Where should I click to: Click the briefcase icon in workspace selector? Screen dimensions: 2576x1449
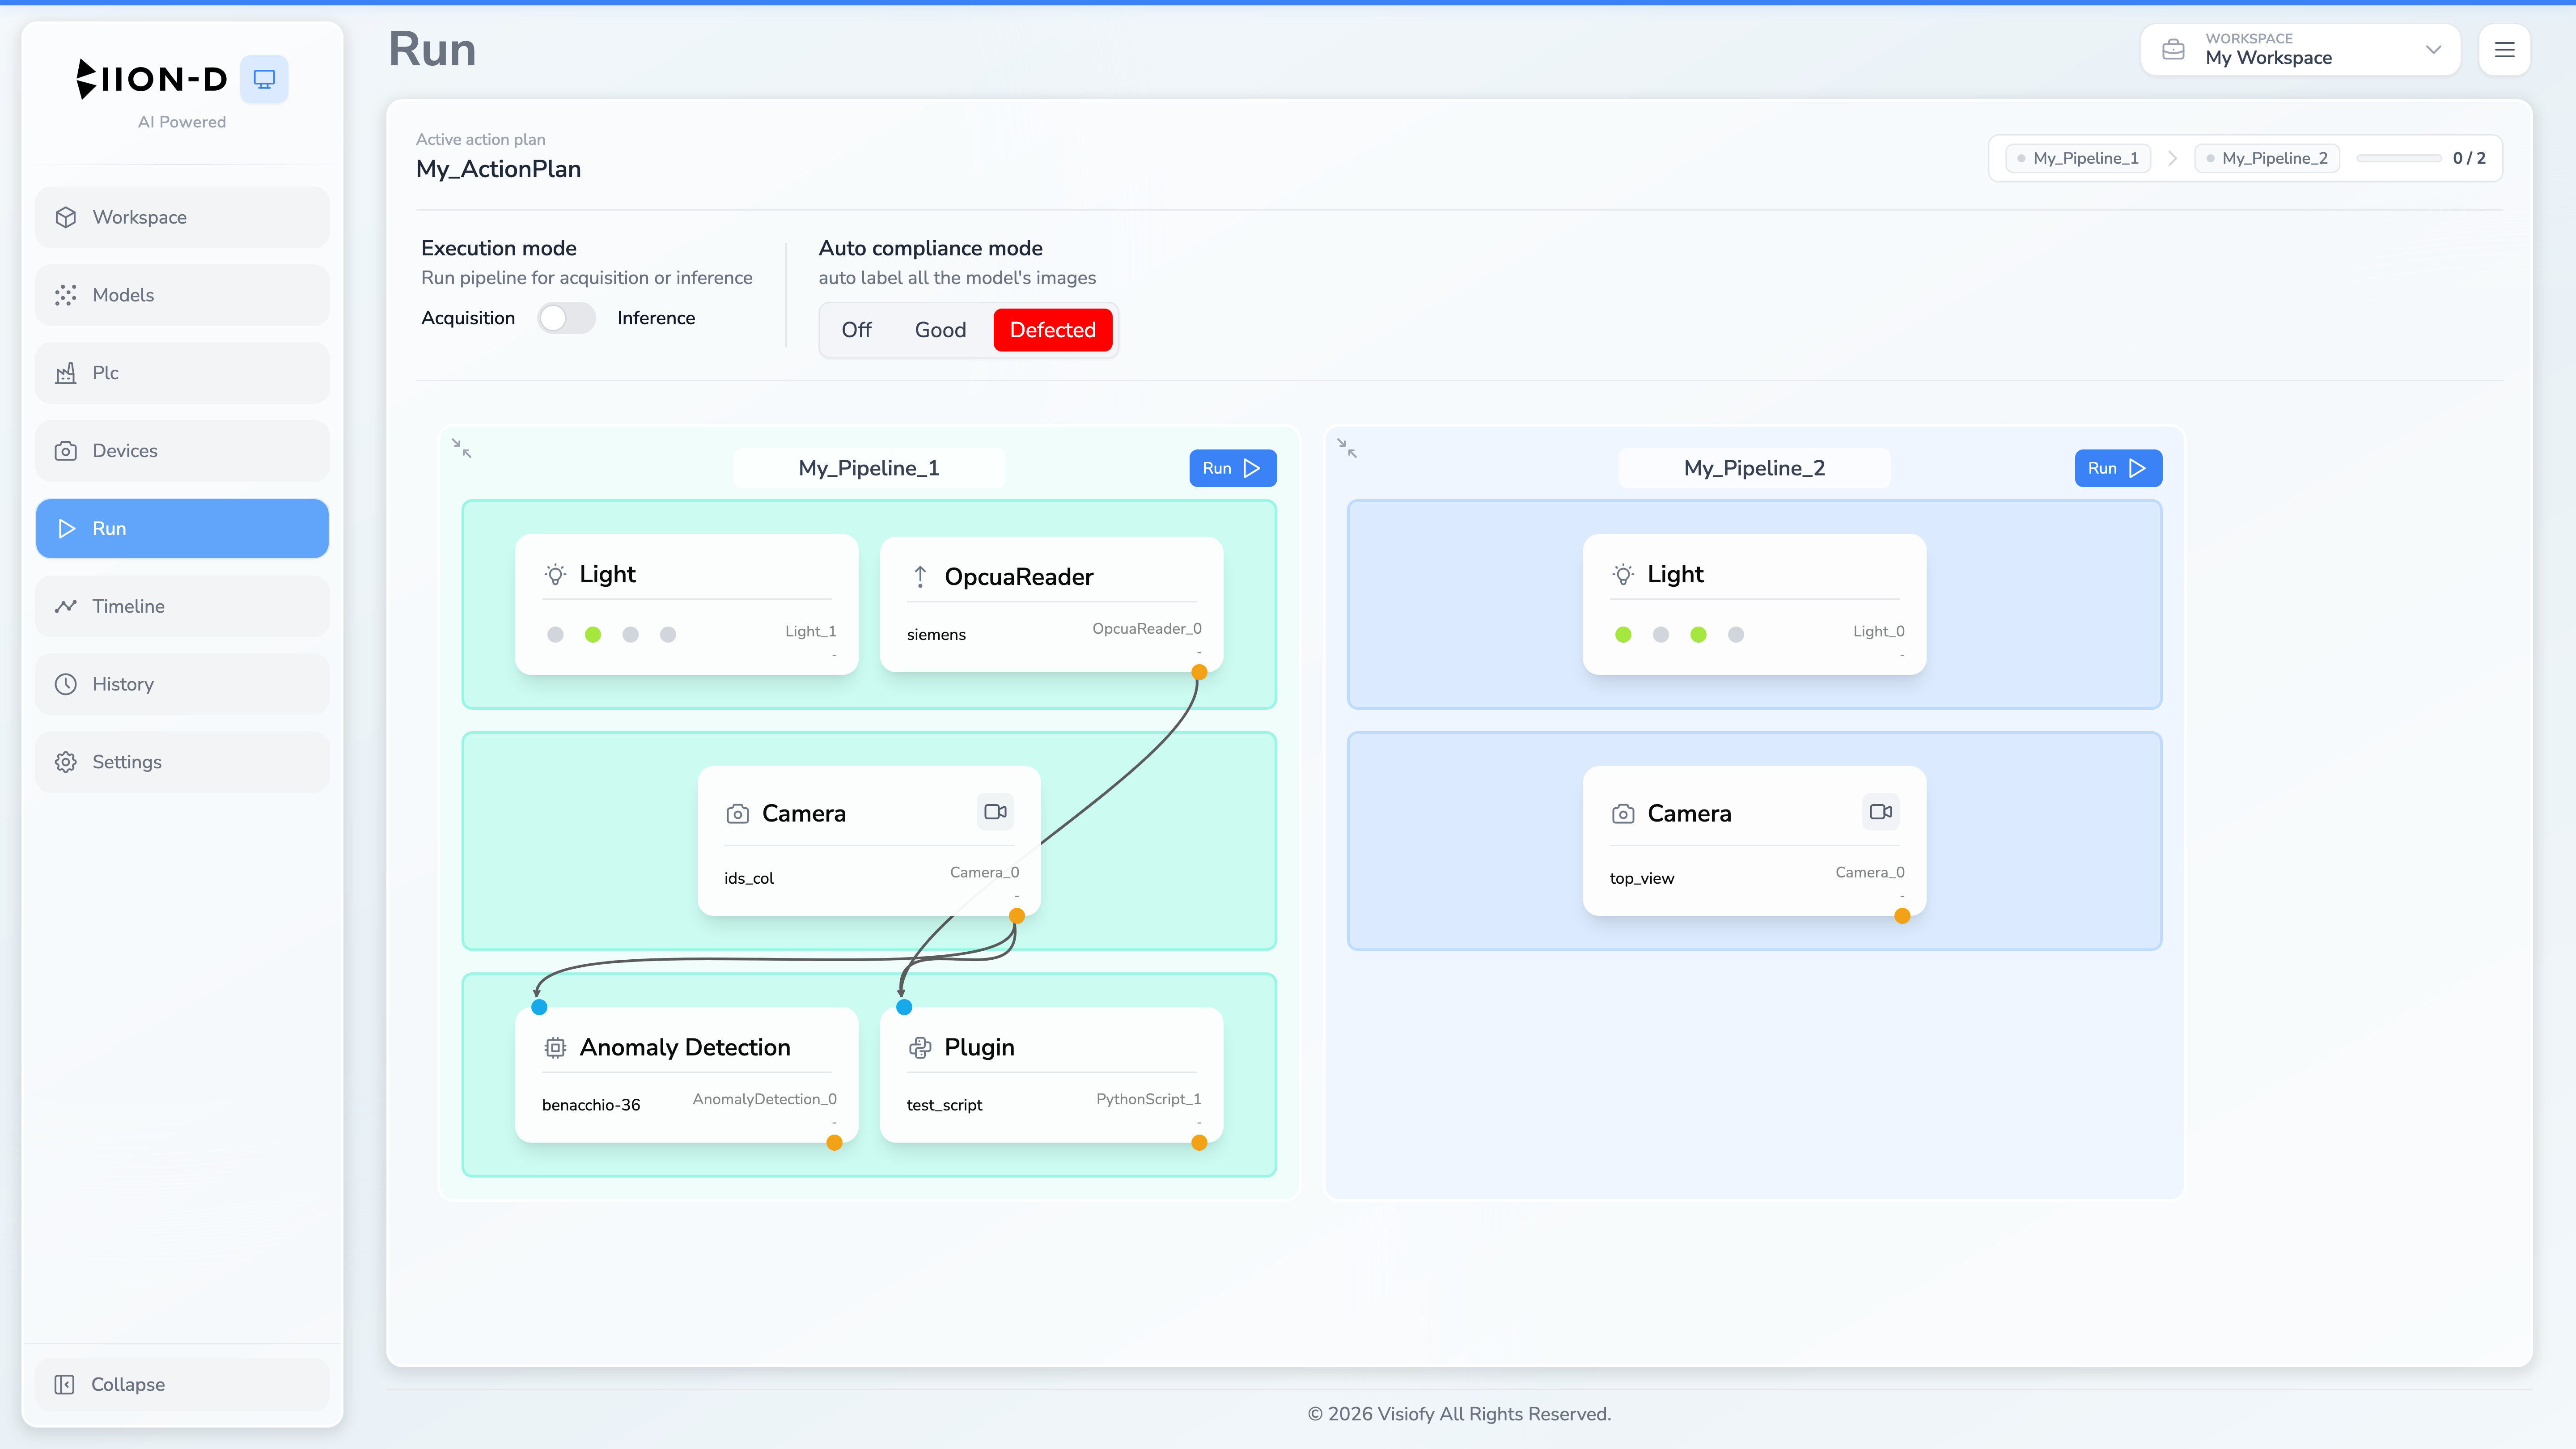click(x=2173, y=50)
